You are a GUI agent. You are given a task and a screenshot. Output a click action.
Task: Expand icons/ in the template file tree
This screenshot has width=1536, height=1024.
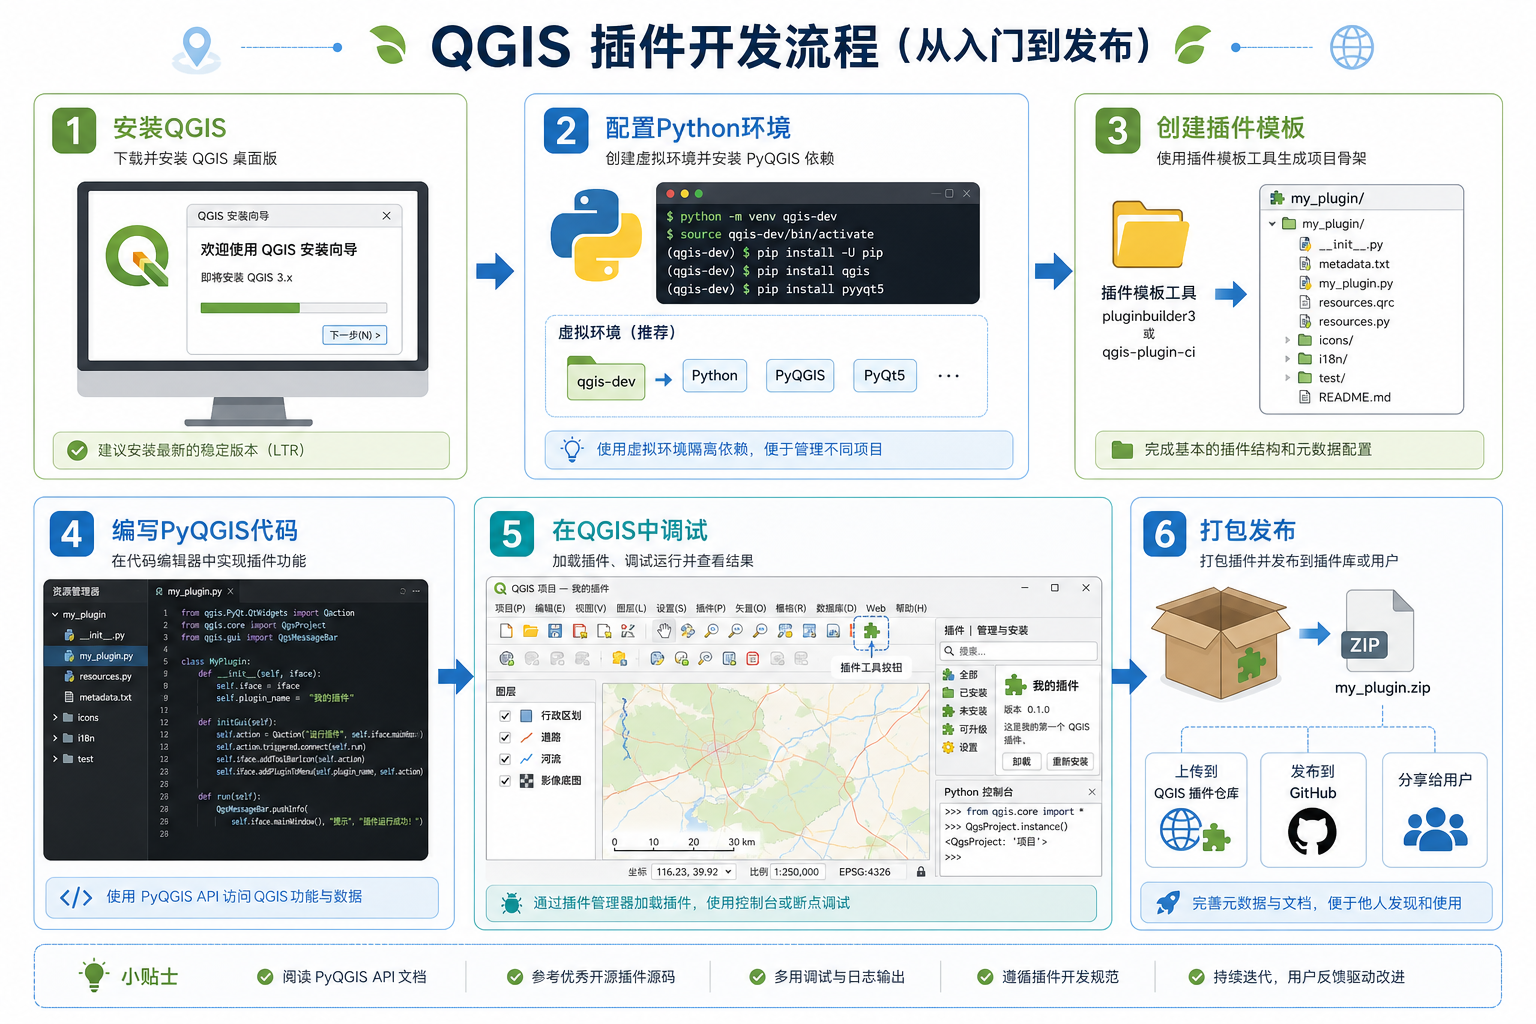pos(1288,340)
